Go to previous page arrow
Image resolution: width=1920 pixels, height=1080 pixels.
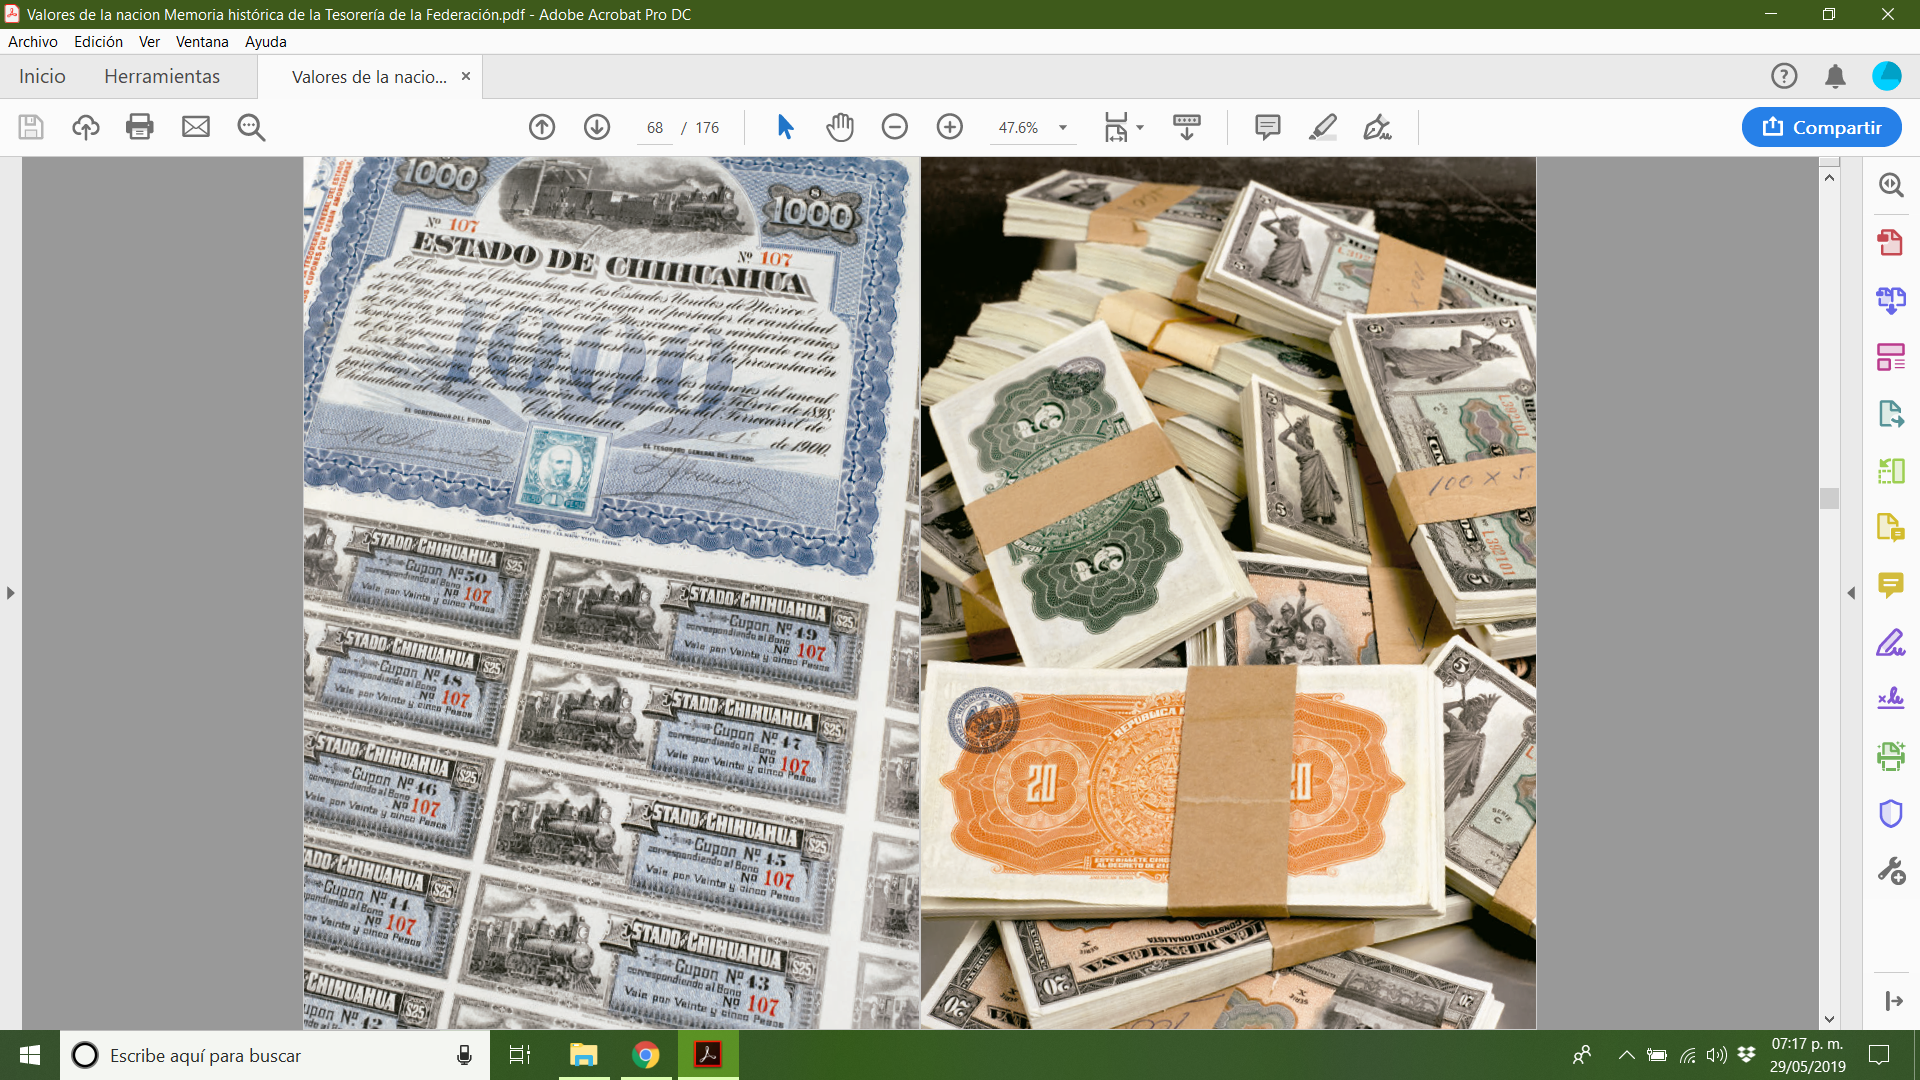pyautogui.click(x=542, y=127)
